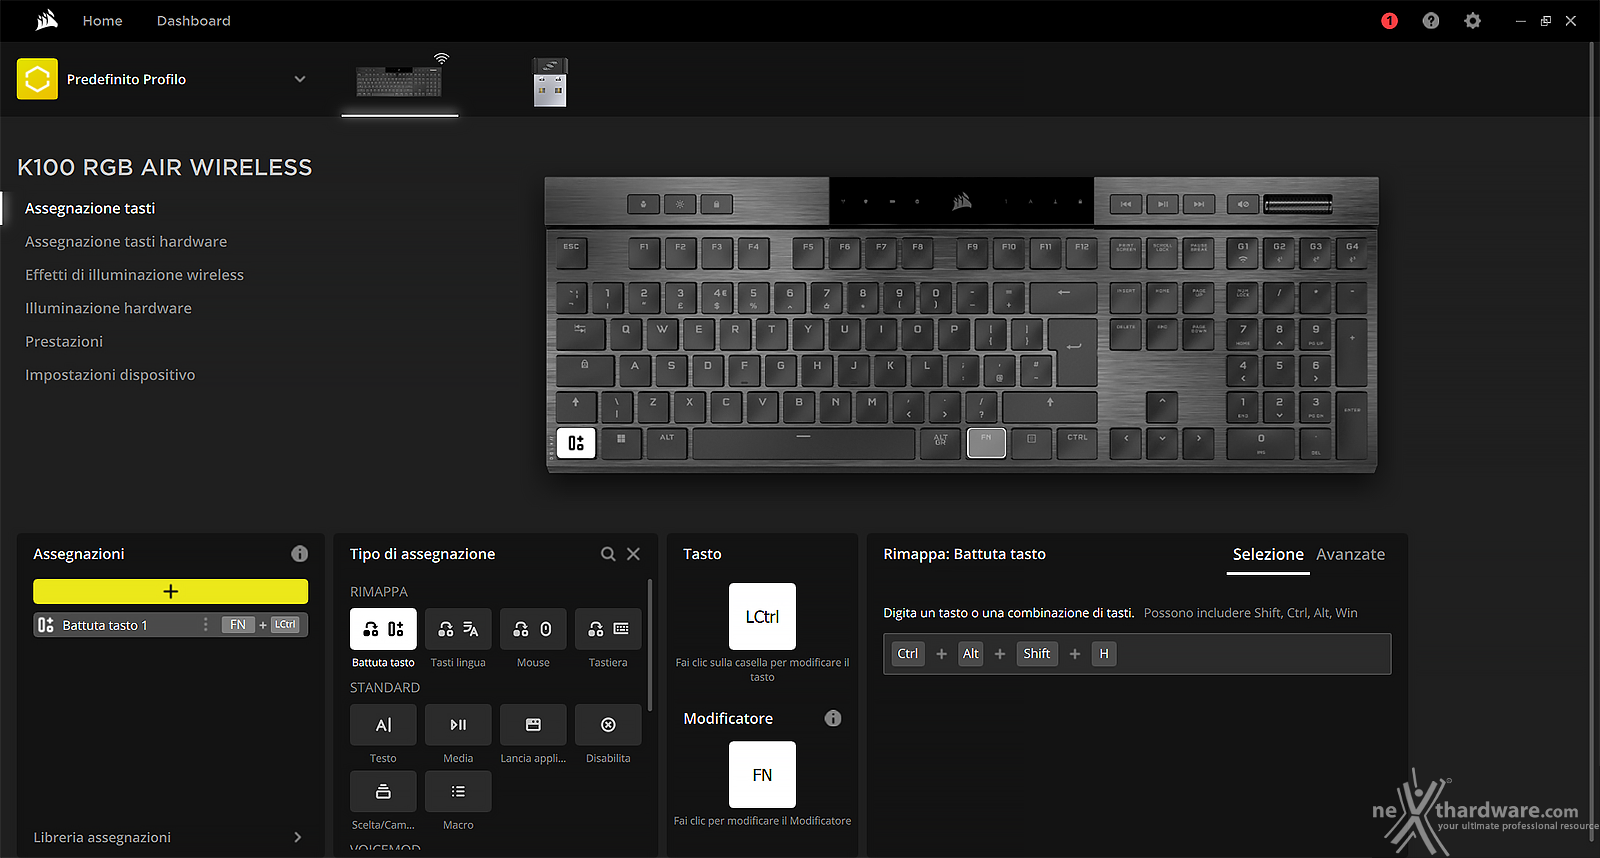Search assignment types with magnifier icon
Screen dimensions: 1600x858
click(608, 554)
